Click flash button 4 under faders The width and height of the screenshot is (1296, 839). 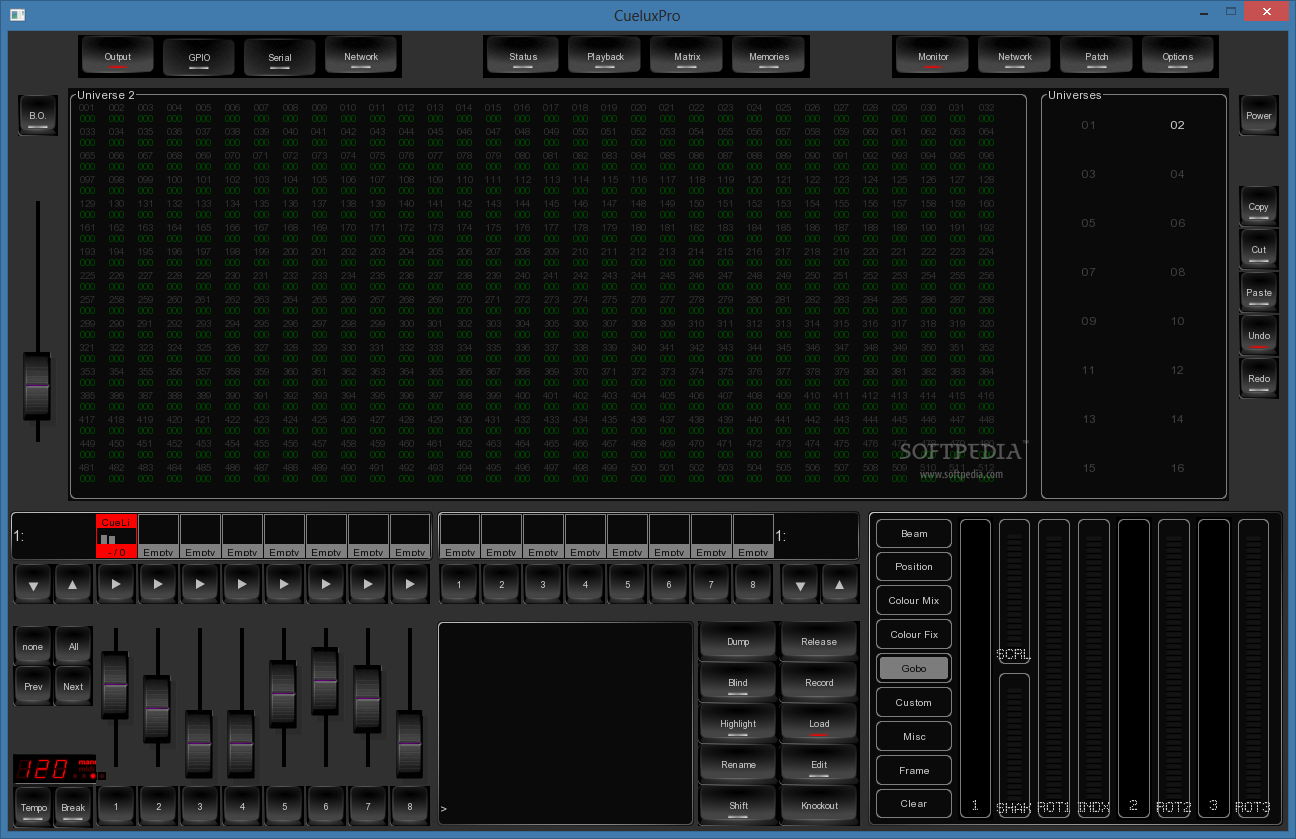[x=241, y=806]
